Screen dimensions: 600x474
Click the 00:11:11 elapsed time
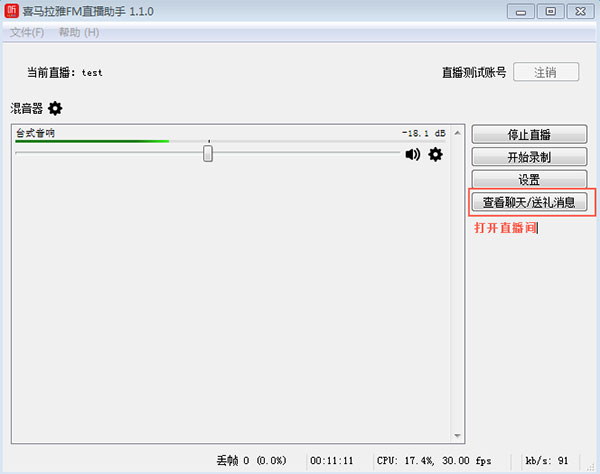click(331, 461)
